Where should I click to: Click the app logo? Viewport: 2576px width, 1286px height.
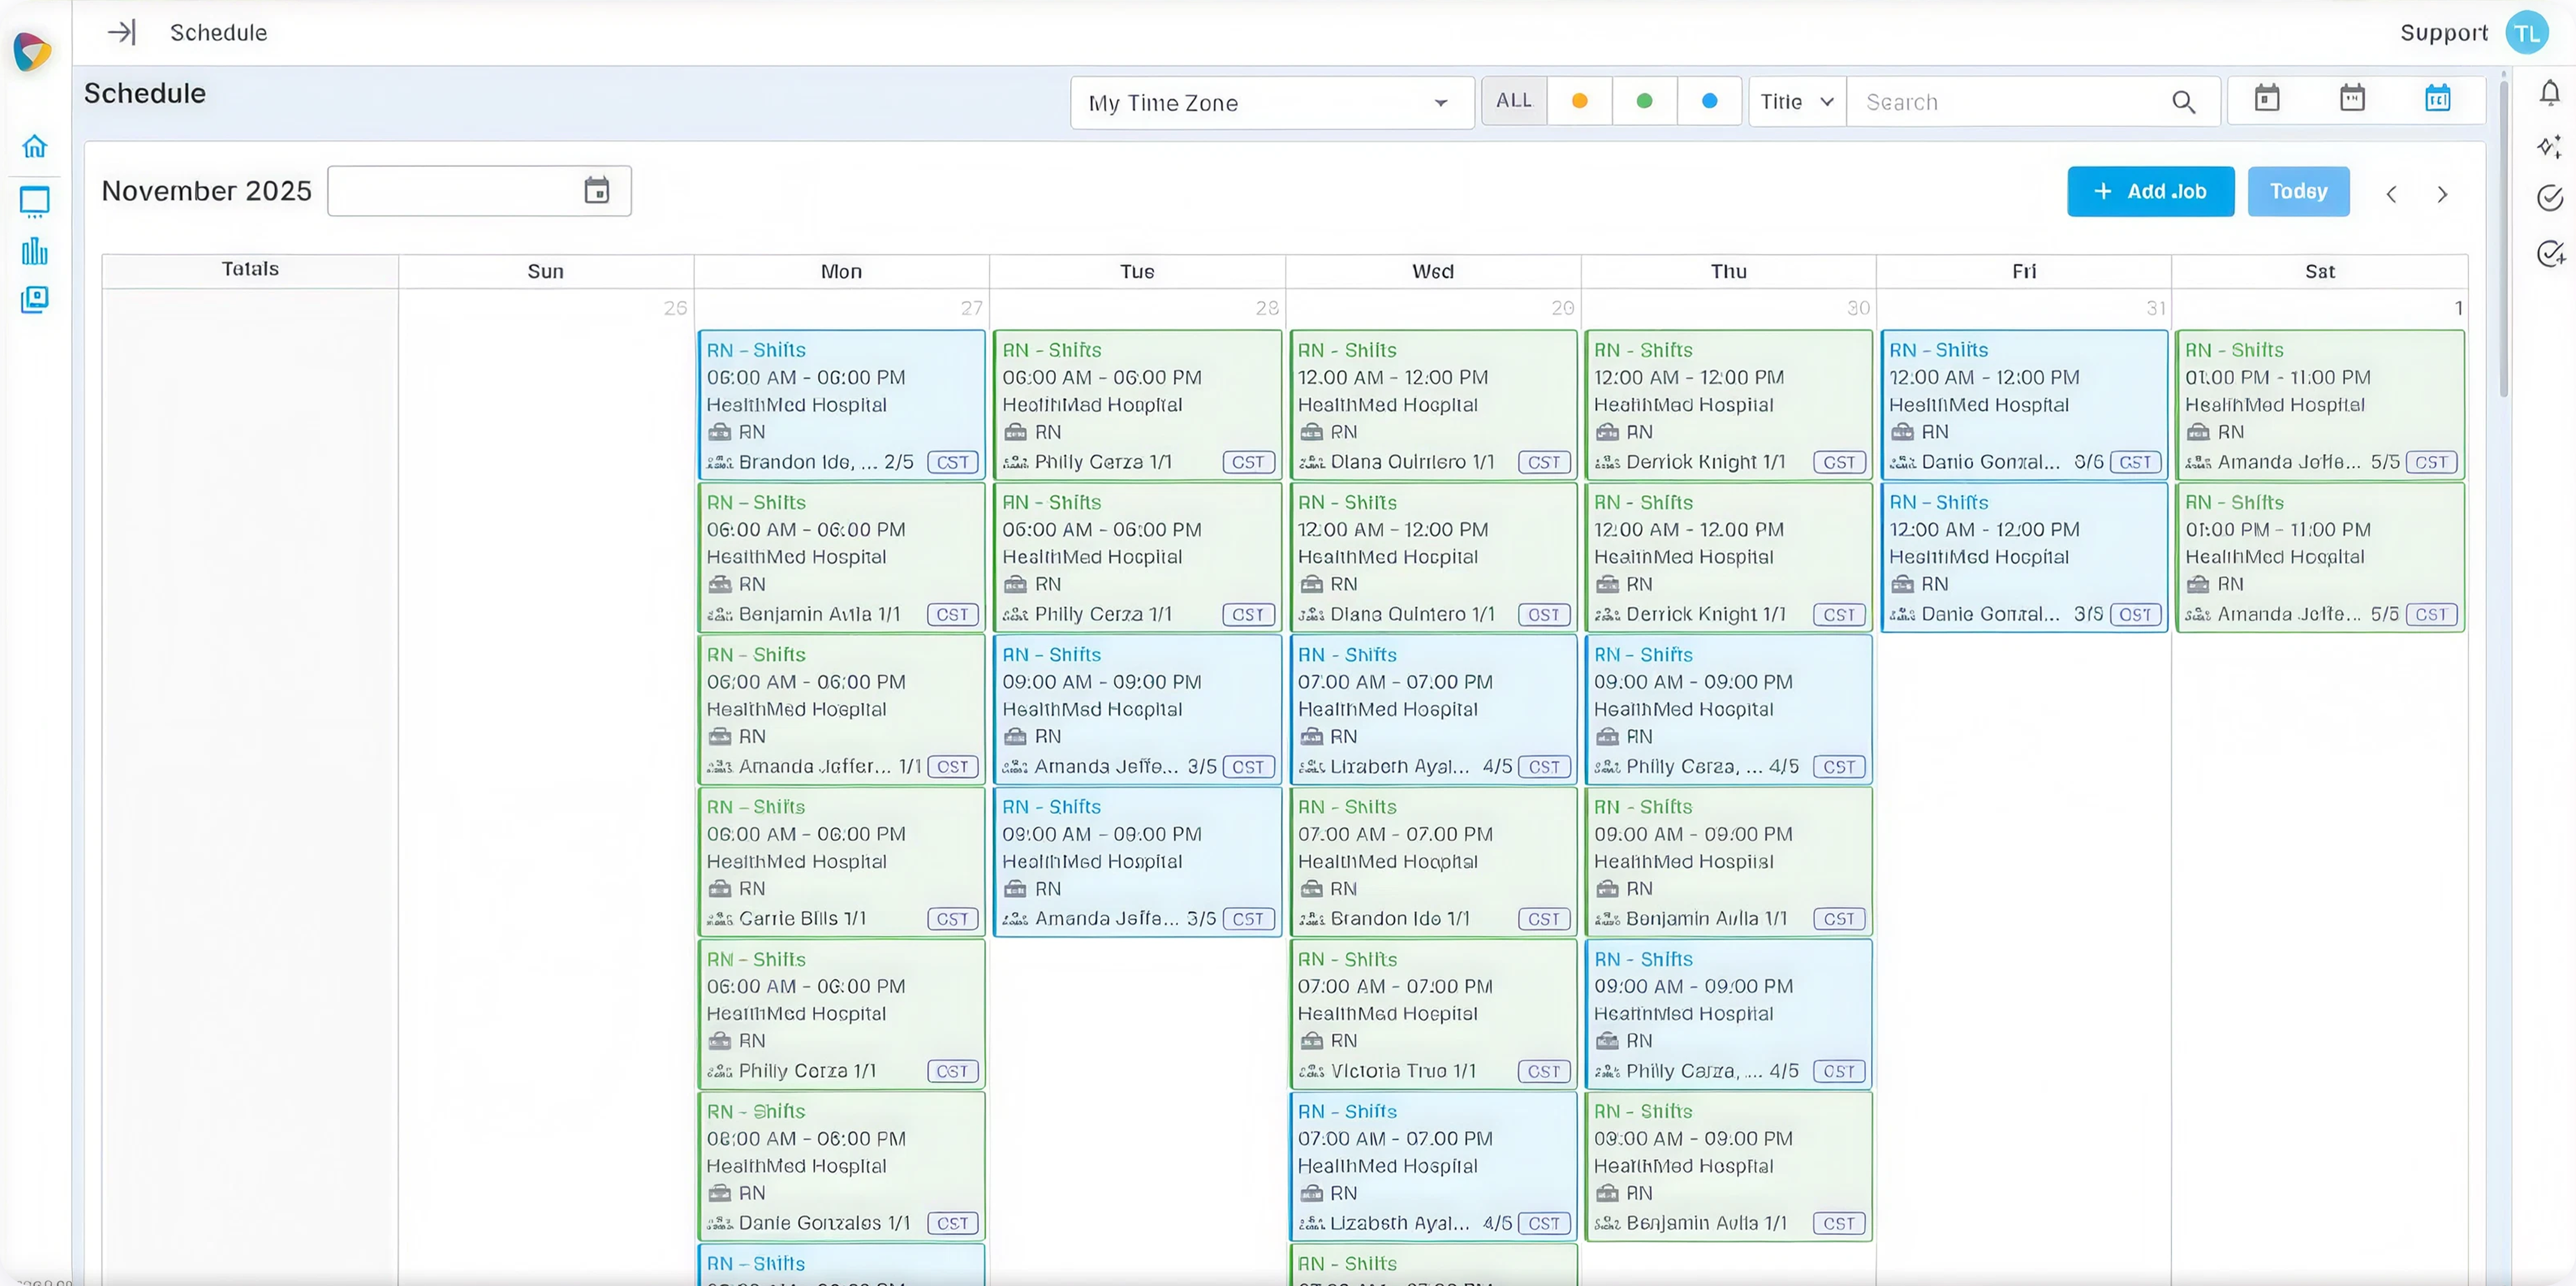tap(32, 51)
